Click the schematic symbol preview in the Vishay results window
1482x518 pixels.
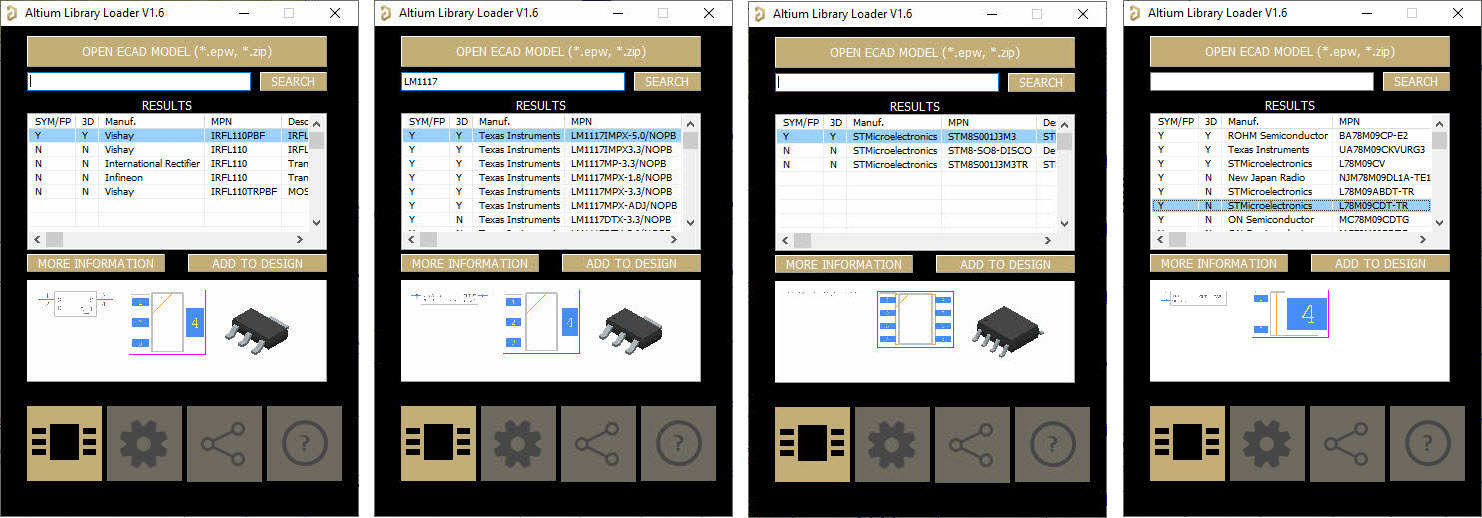tap(75, 304)
